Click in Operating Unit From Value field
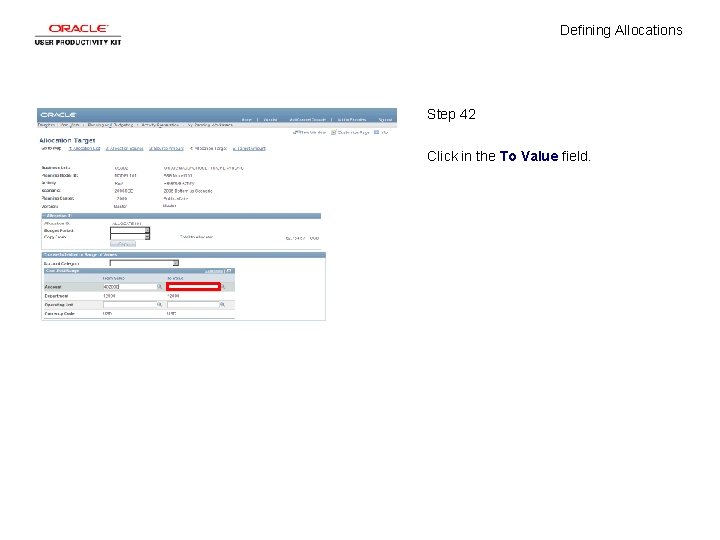Screen dimensions: 720x540 tap(130, 304)
